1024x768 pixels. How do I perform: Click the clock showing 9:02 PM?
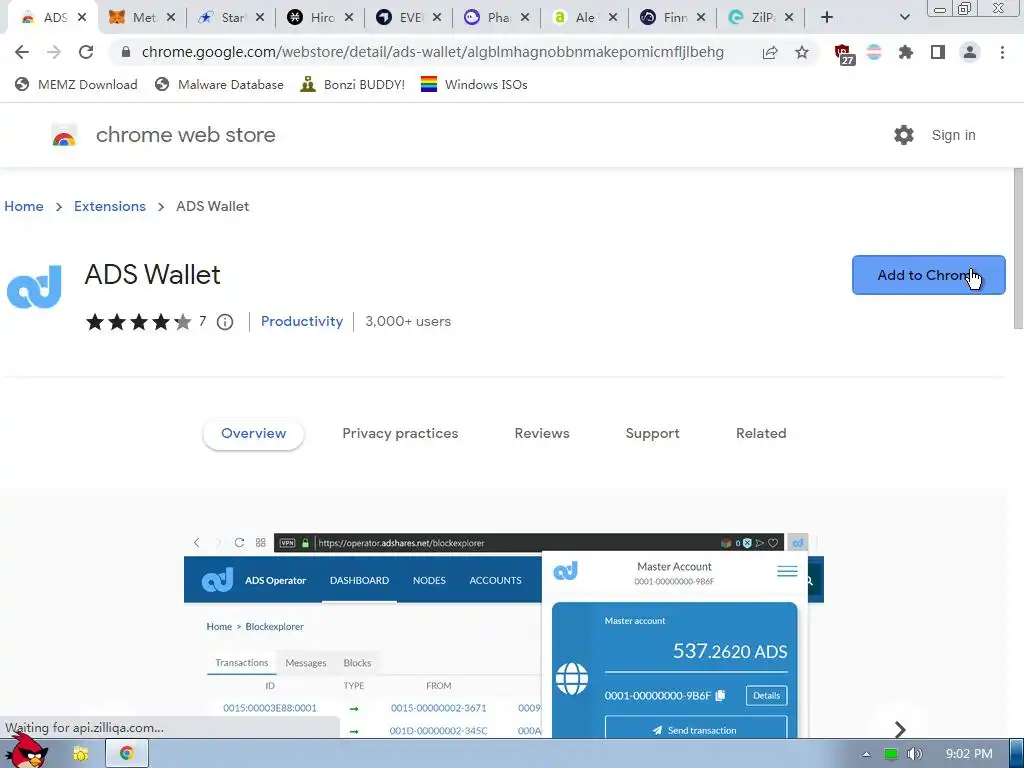coord(969,754)
